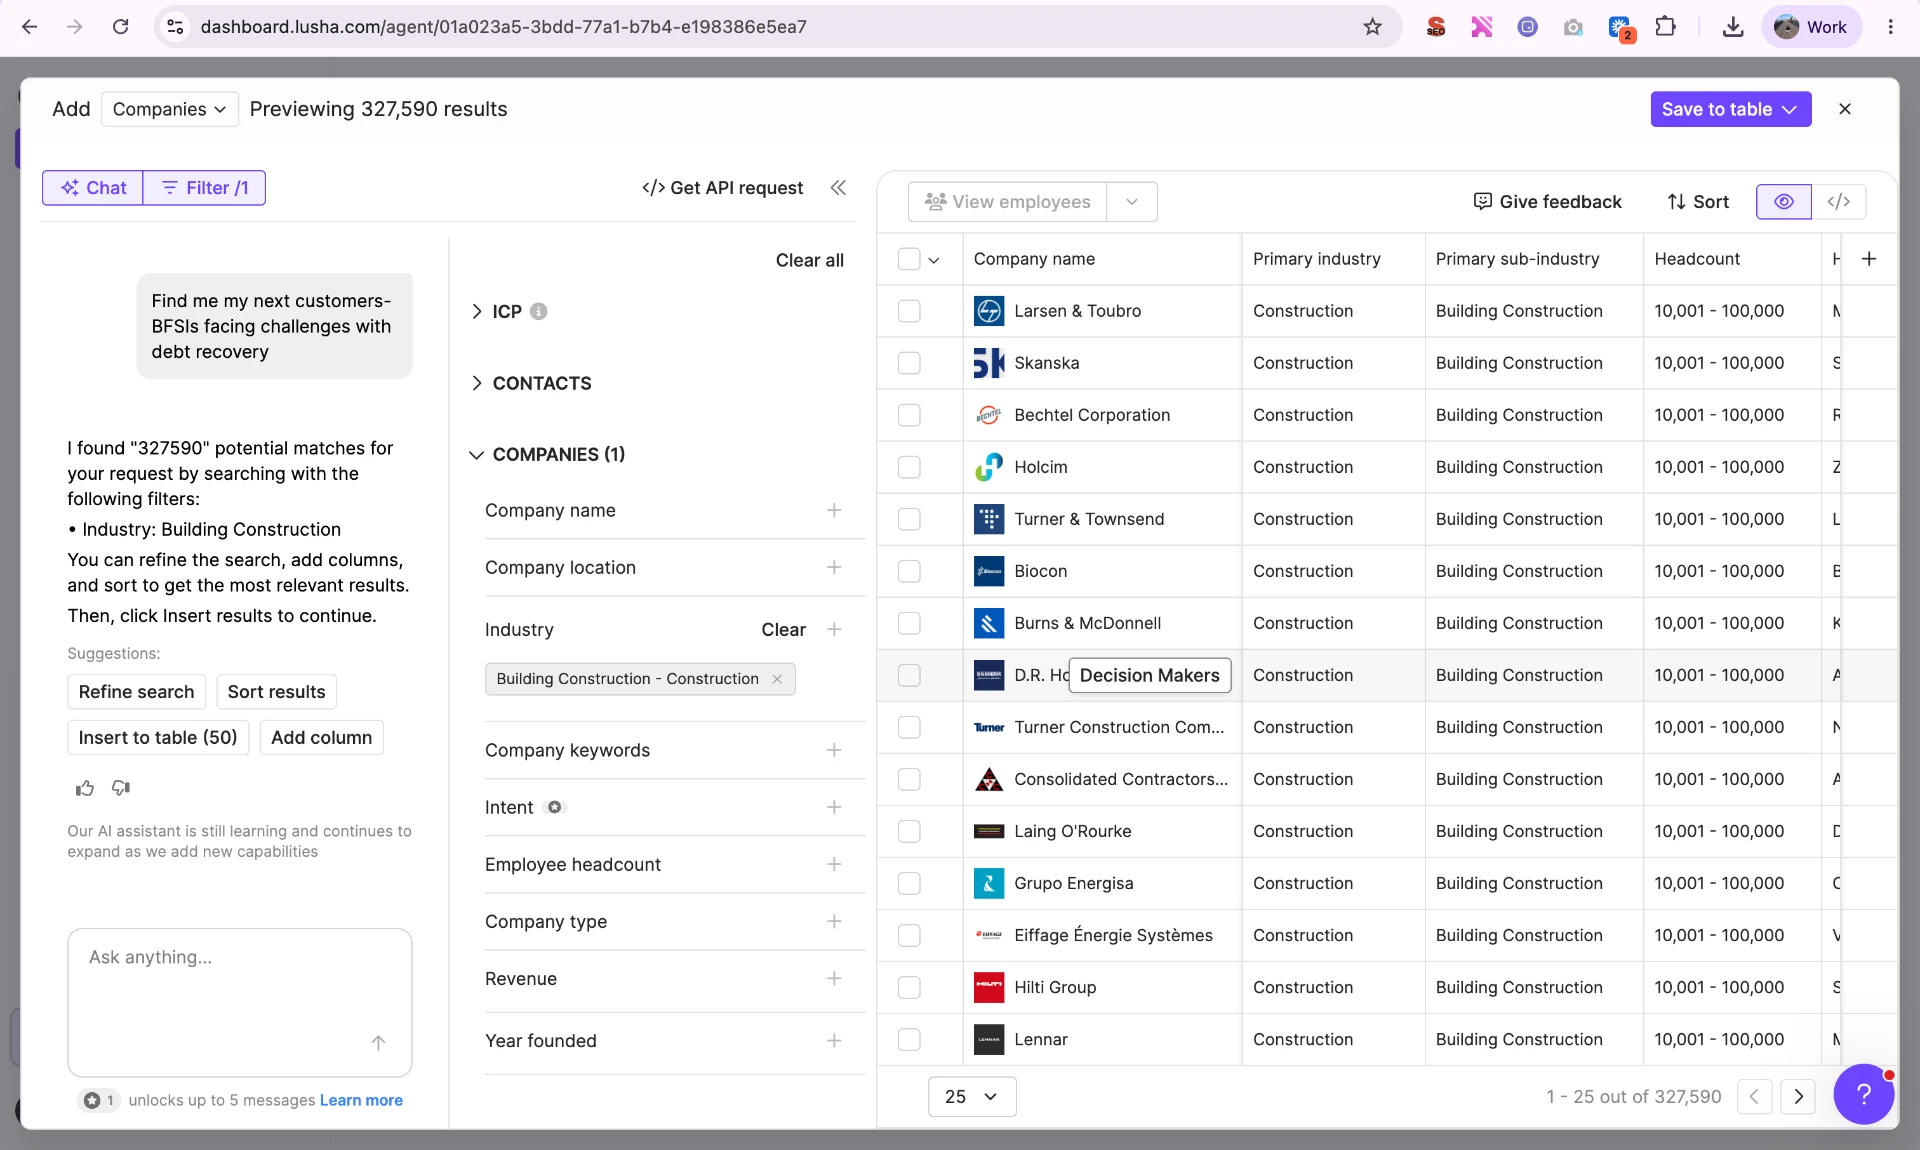The width and height of the screenshot is (1920, 1150).
Task: Focus the Ask anything chat input
Action: coord(240,1002)
